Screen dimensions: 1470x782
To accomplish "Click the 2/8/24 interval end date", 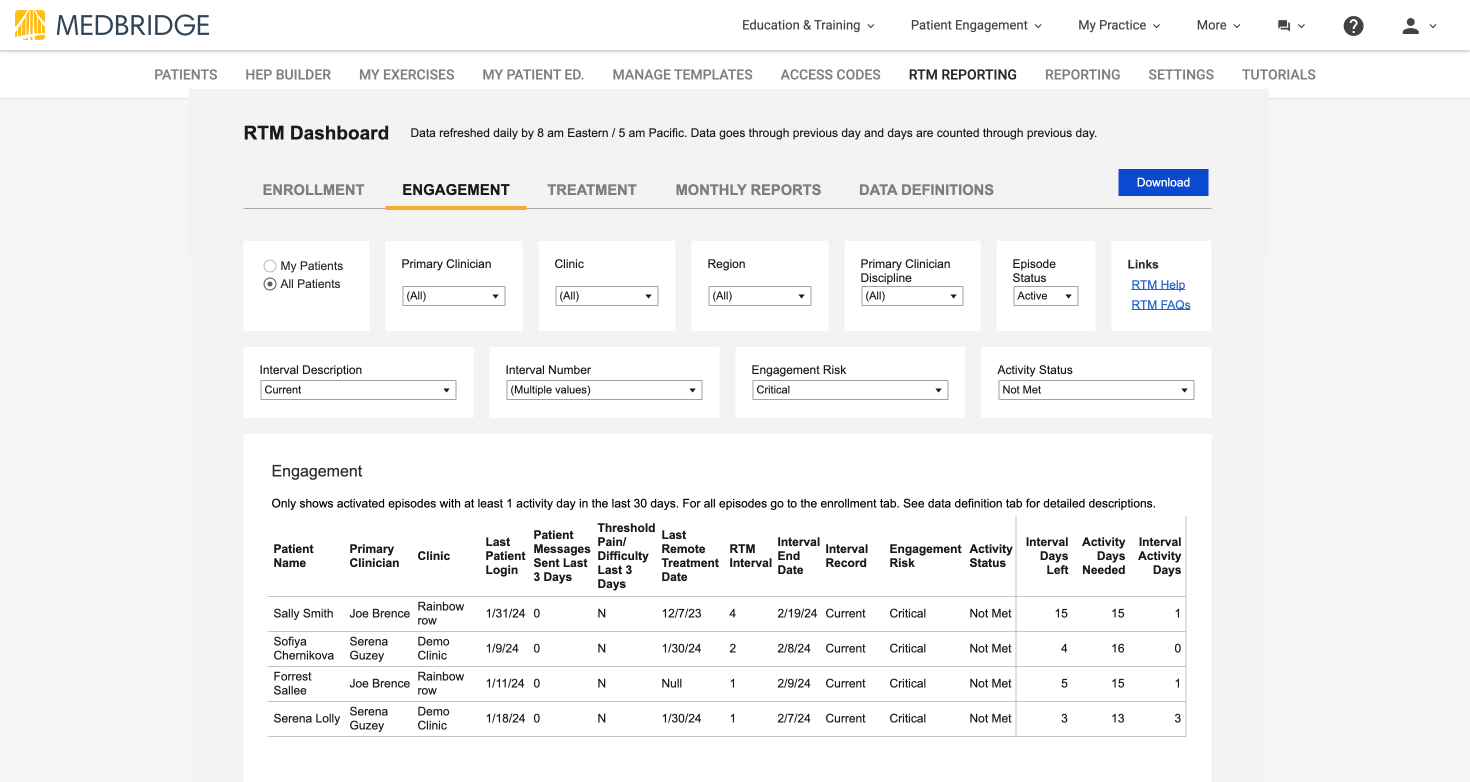I will tap(794, 649).
